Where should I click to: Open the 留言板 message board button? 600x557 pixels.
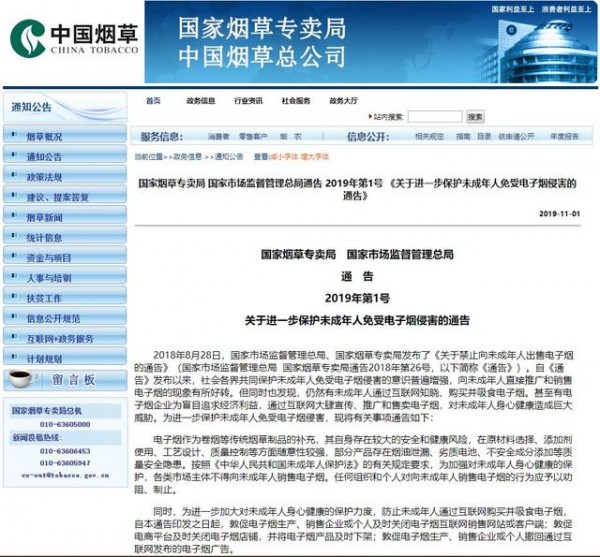[65, 380]
